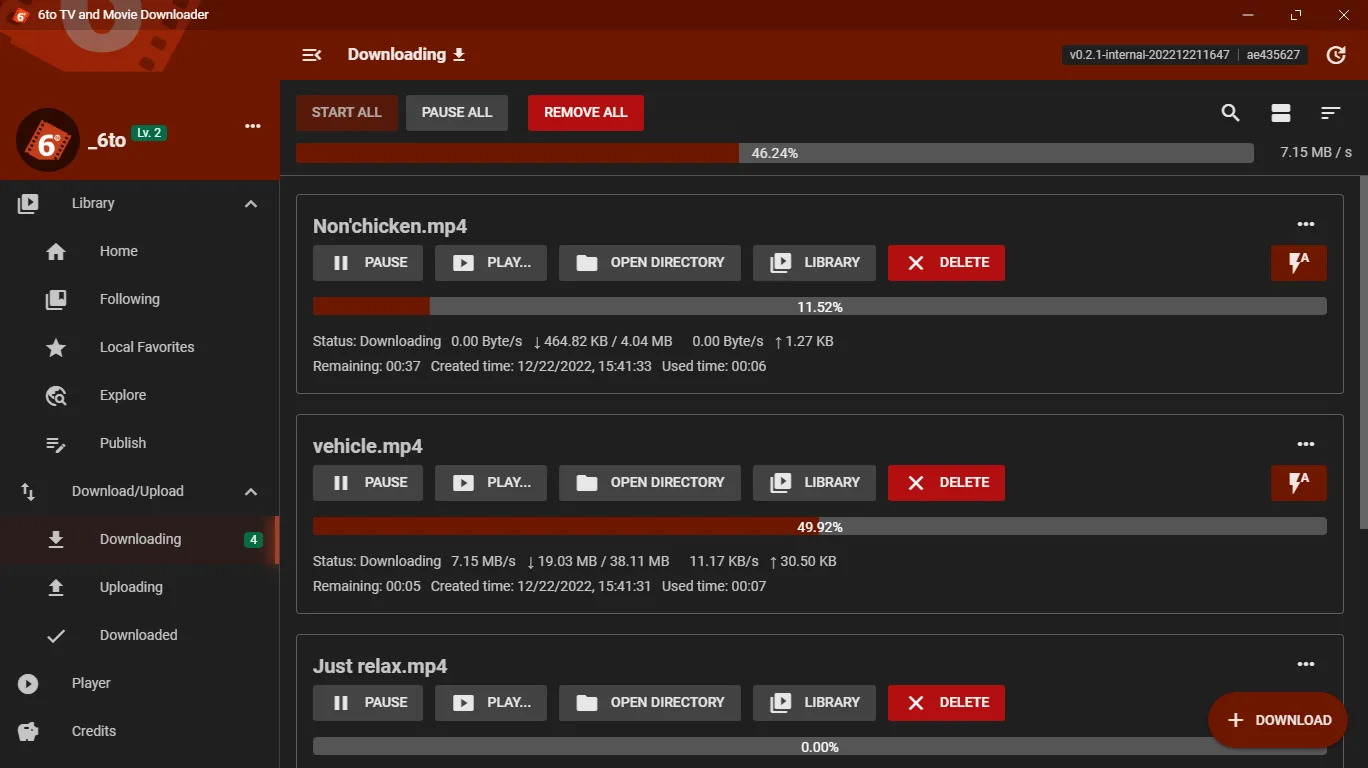Viewport: 1368px width, 768px height.
Task: Click the PAUSE ALL button
Action: click(x=457, y=113)
